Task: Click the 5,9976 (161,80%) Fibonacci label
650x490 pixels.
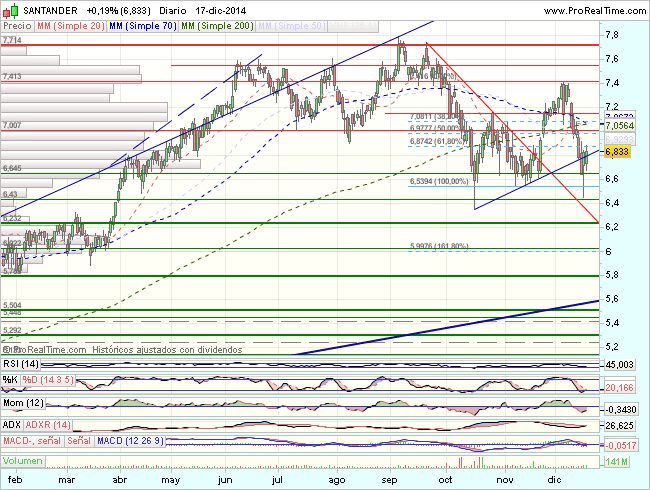Action: pyautogui.click(x=439, y=246)
